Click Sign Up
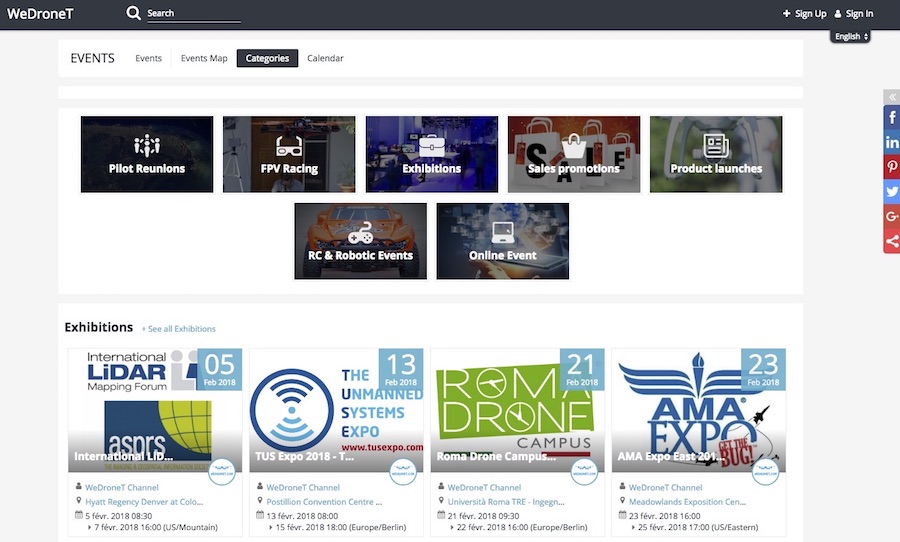 [x=804, y=14]
